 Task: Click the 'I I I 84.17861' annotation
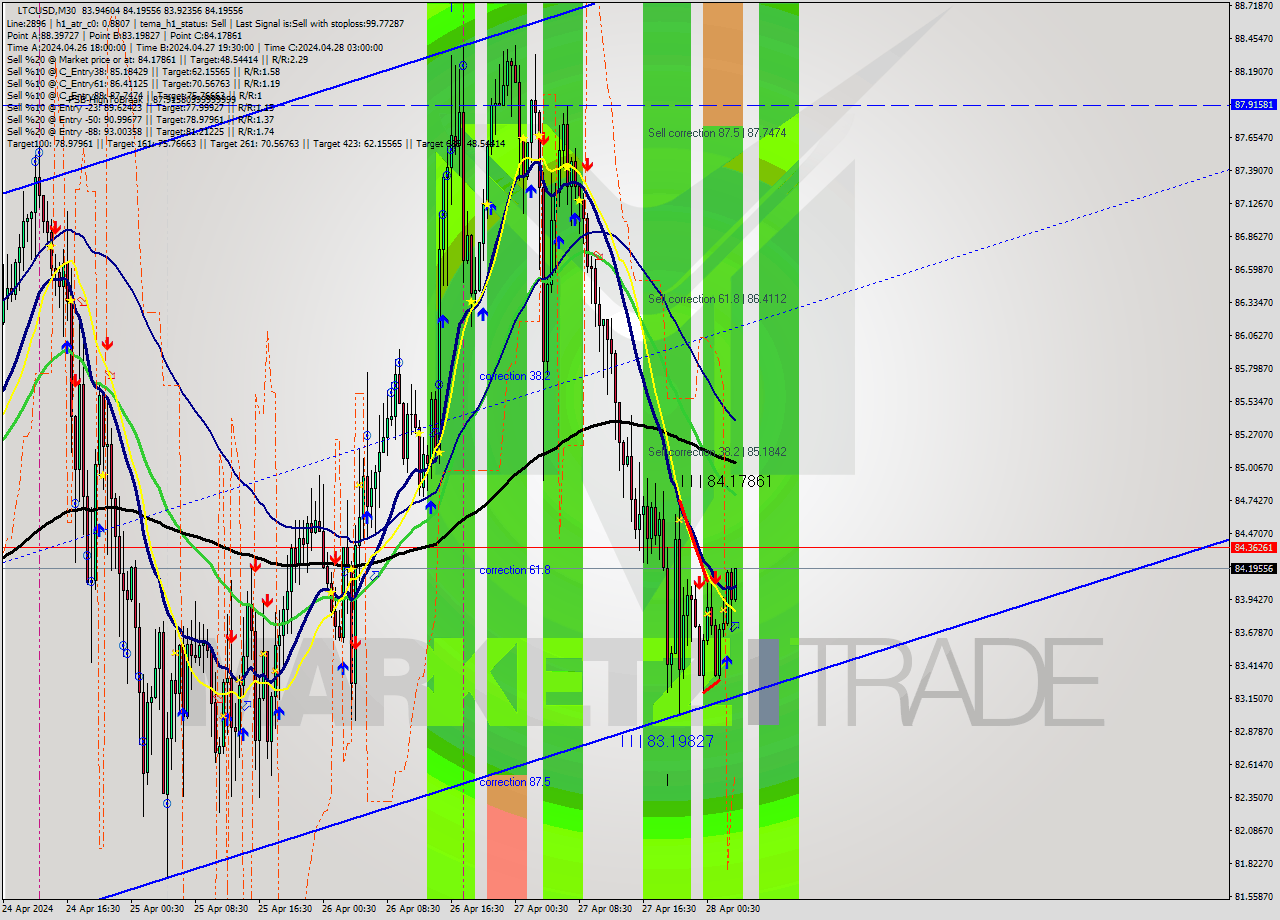726,481
